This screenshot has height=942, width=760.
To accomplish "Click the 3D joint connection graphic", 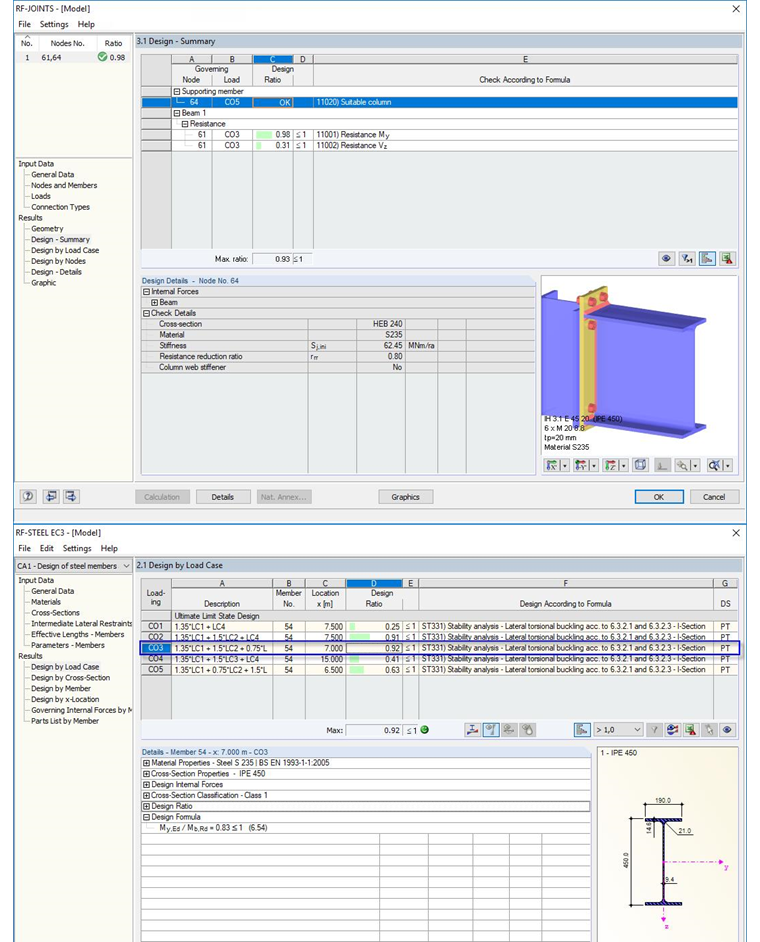I will pyautogui.click(x=625, y=362).
